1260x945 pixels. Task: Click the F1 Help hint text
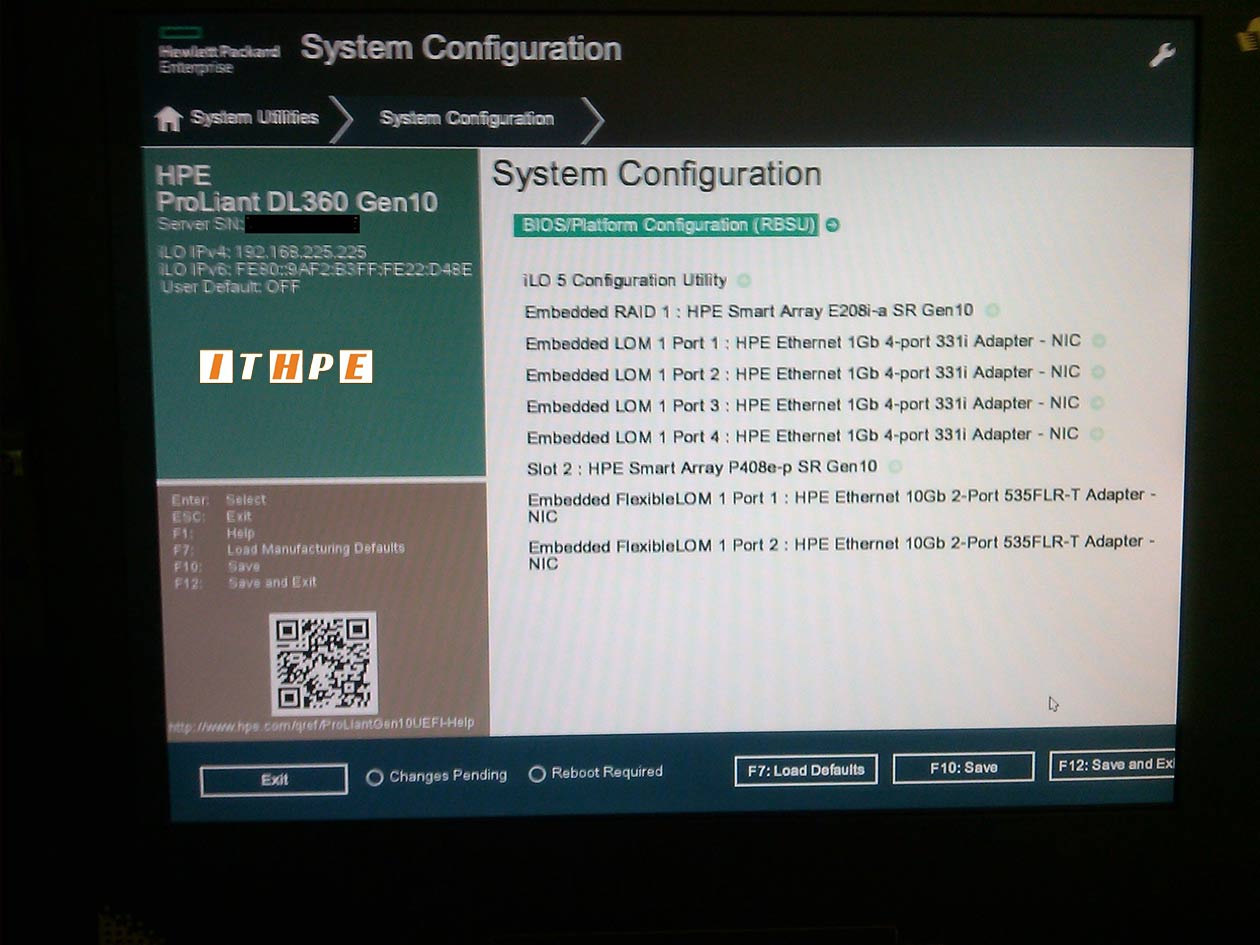pyautogui.click(x=214, y=533)
